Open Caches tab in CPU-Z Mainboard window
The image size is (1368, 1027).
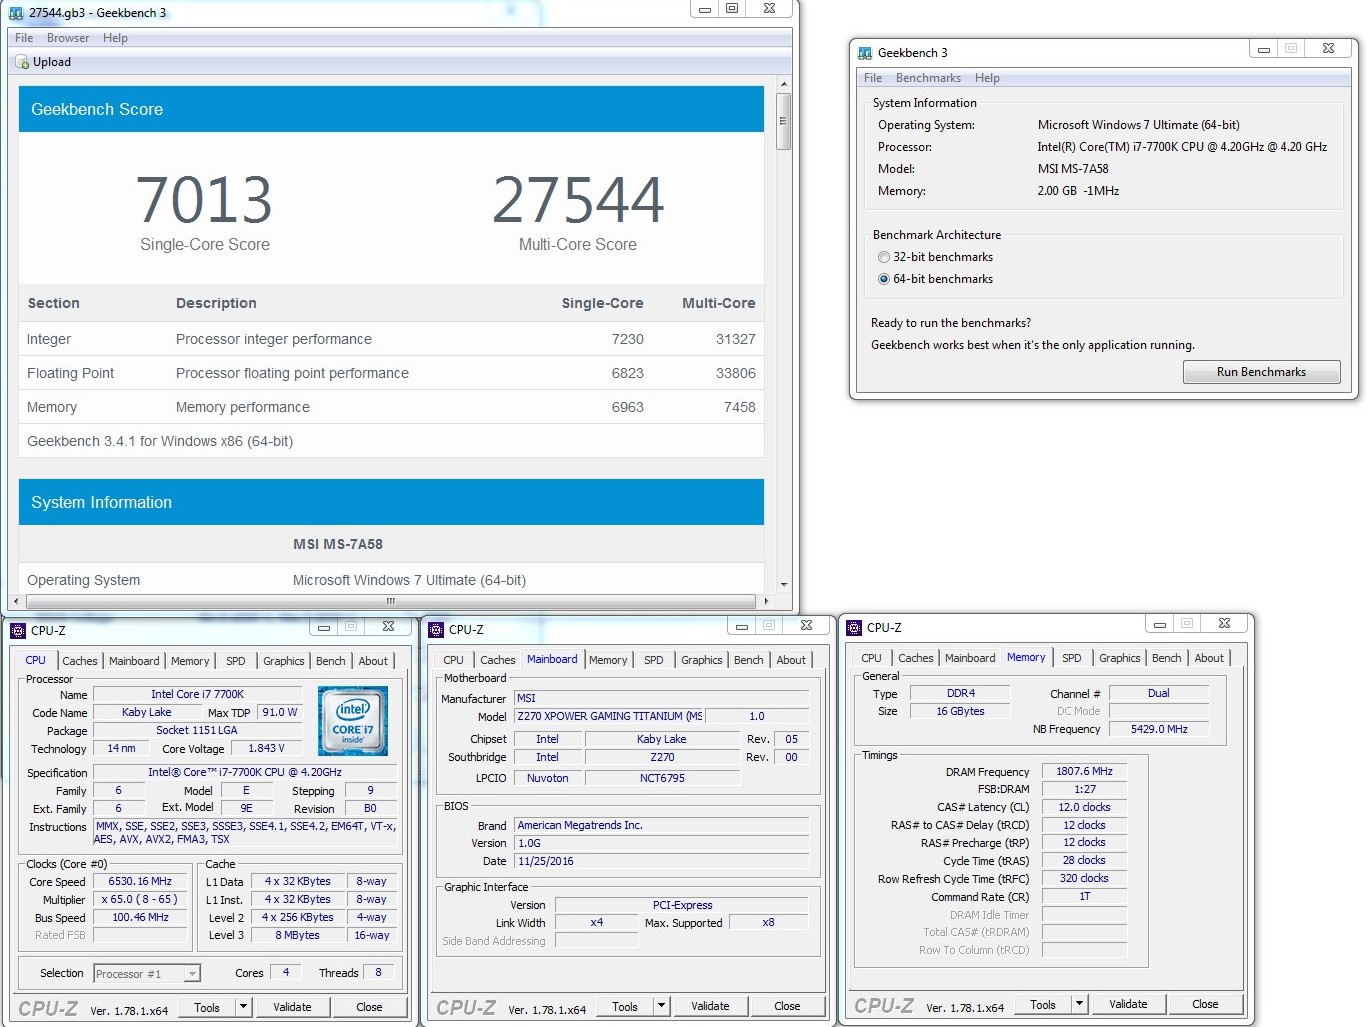click(498, 660)
